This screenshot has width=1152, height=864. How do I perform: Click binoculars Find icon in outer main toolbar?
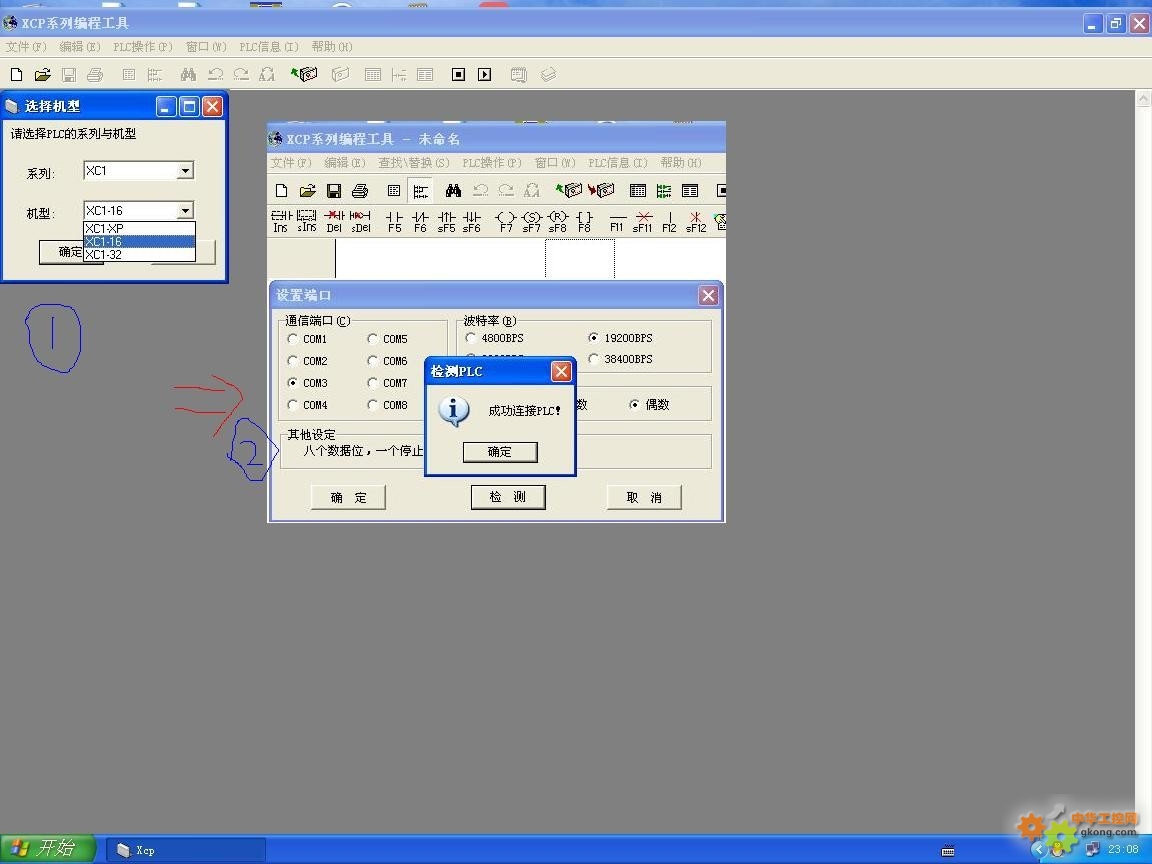[188, 74]
